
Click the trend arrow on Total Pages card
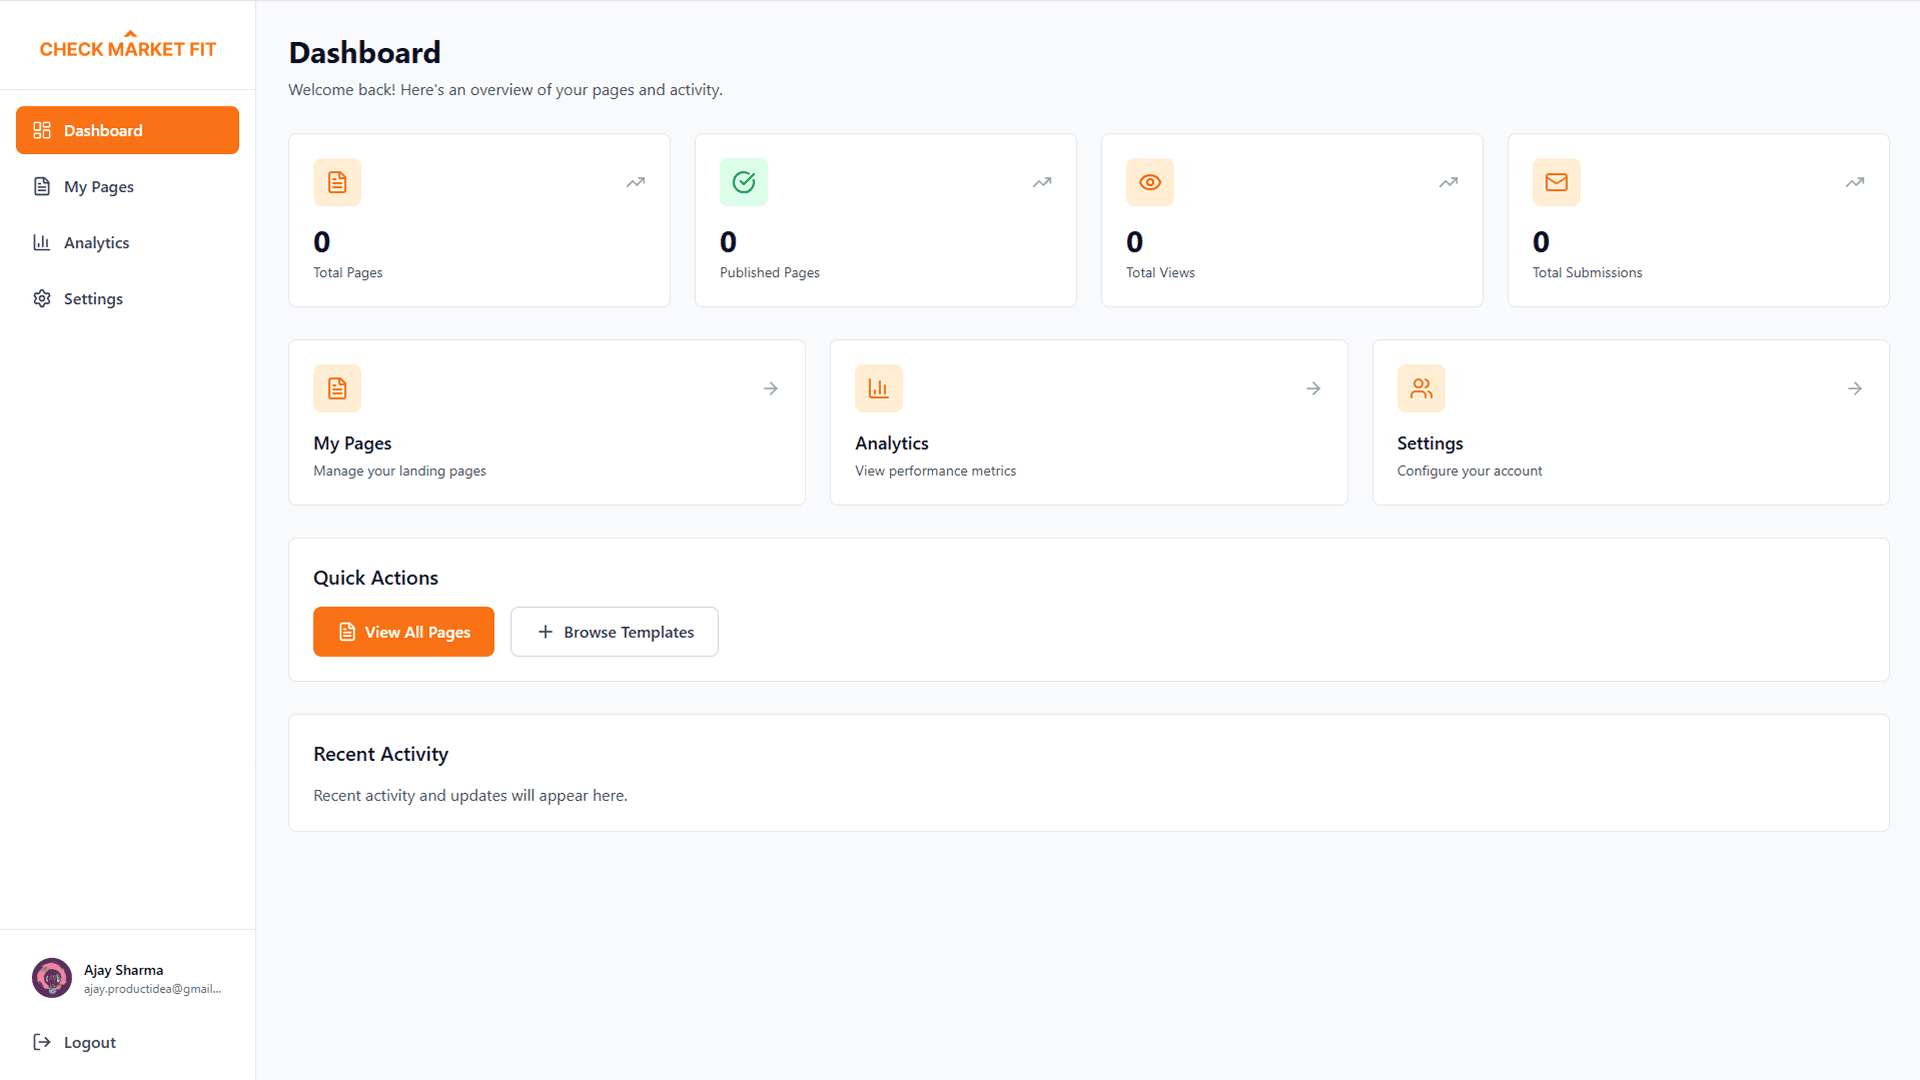635,182
